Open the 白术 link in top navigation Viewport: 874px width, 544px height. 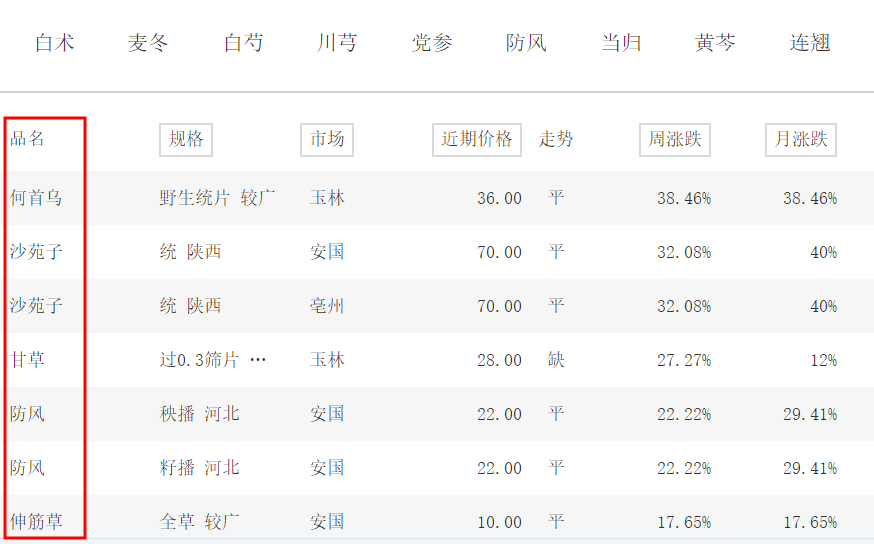[x=55, y=43]
